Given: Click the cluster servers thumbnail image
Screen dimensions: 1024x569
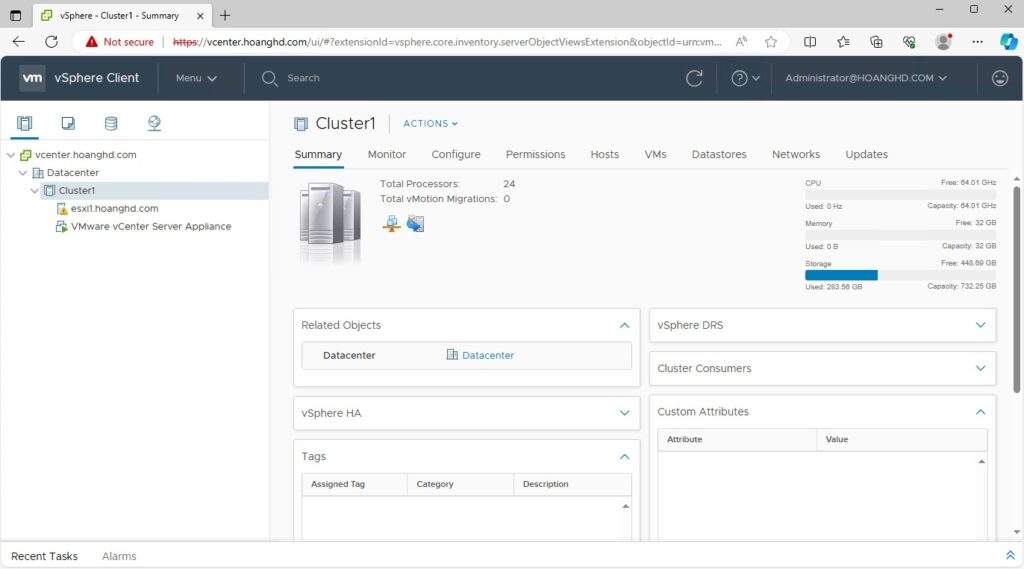Looking at the screenshot, I should (330, 222).
